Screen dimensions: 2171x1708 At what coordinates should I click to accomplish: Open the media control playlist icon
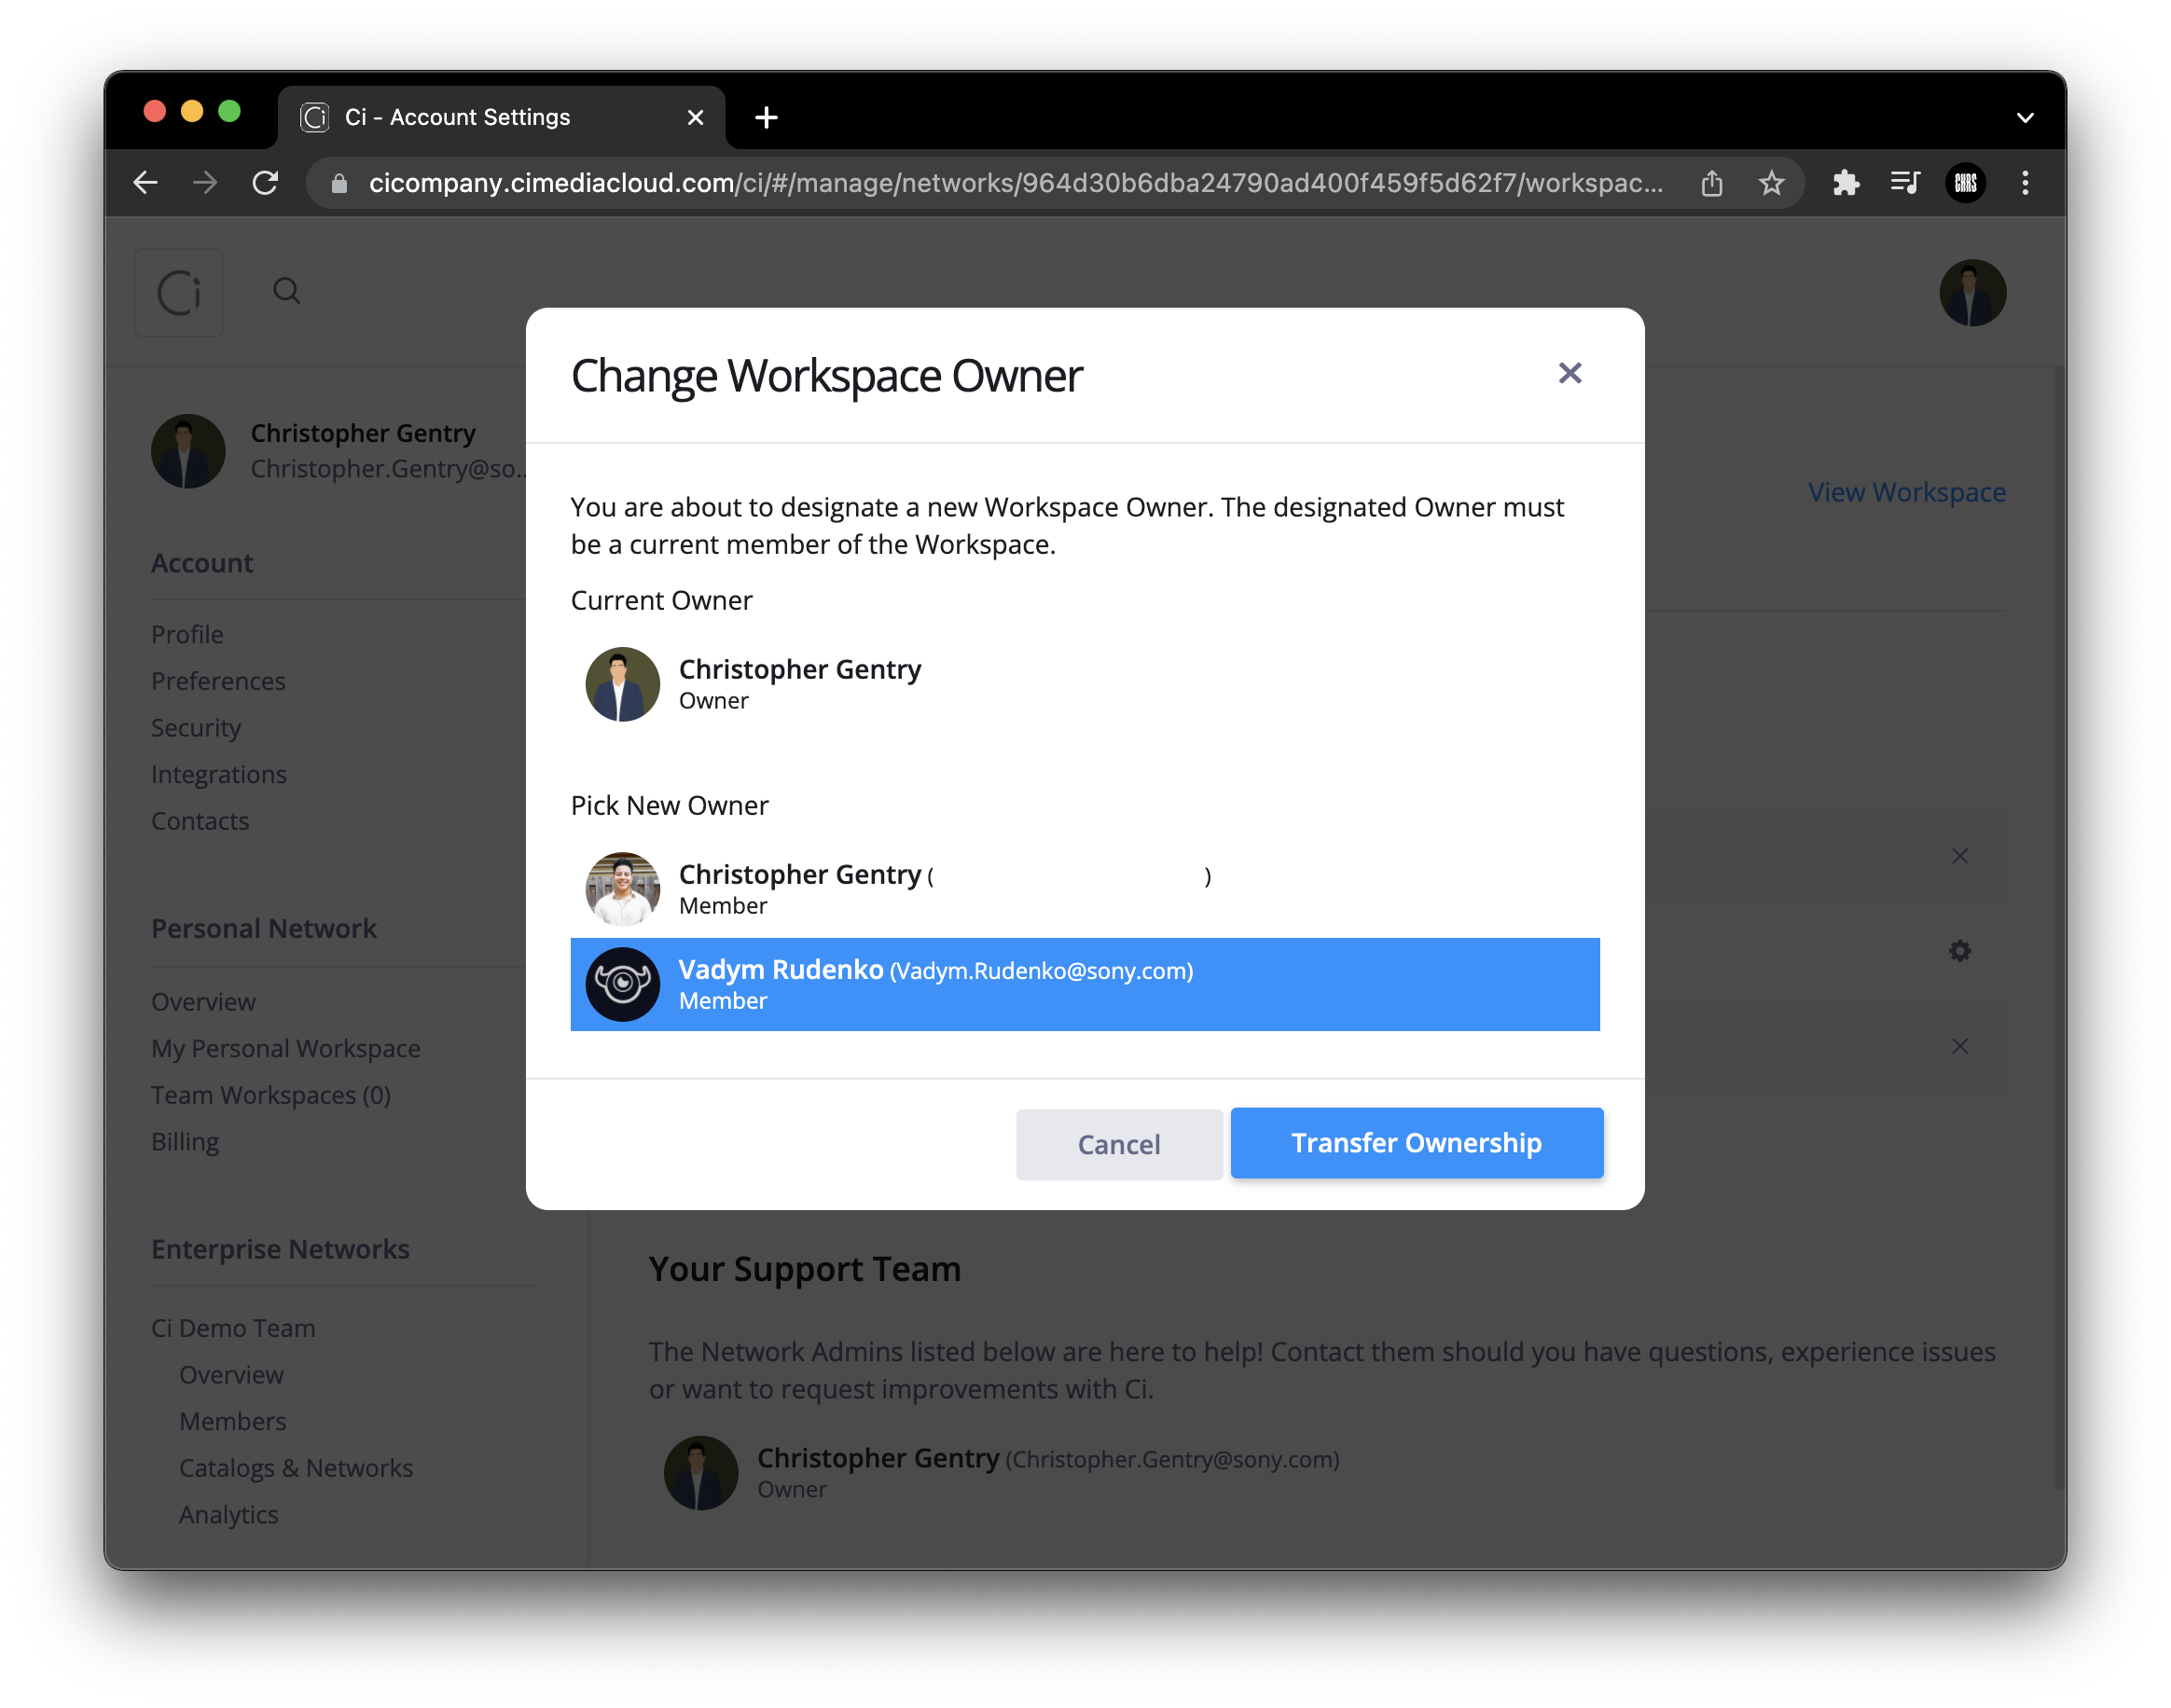point(1905,183)
